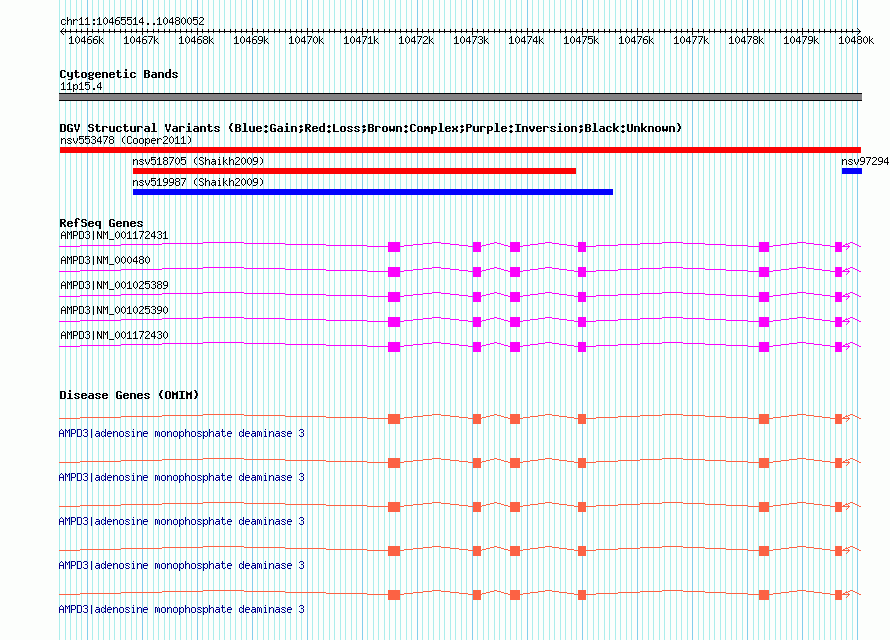
Task: Click the nsv97294 variant label
Action: tap(865, 161)
